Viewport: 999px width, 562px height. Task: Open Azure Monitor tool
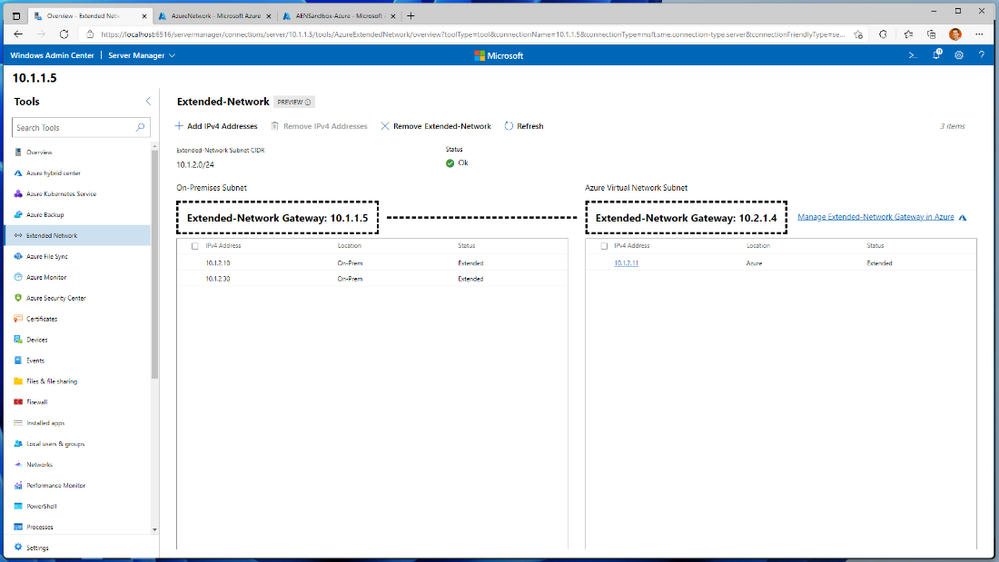[x=46, y=277]
